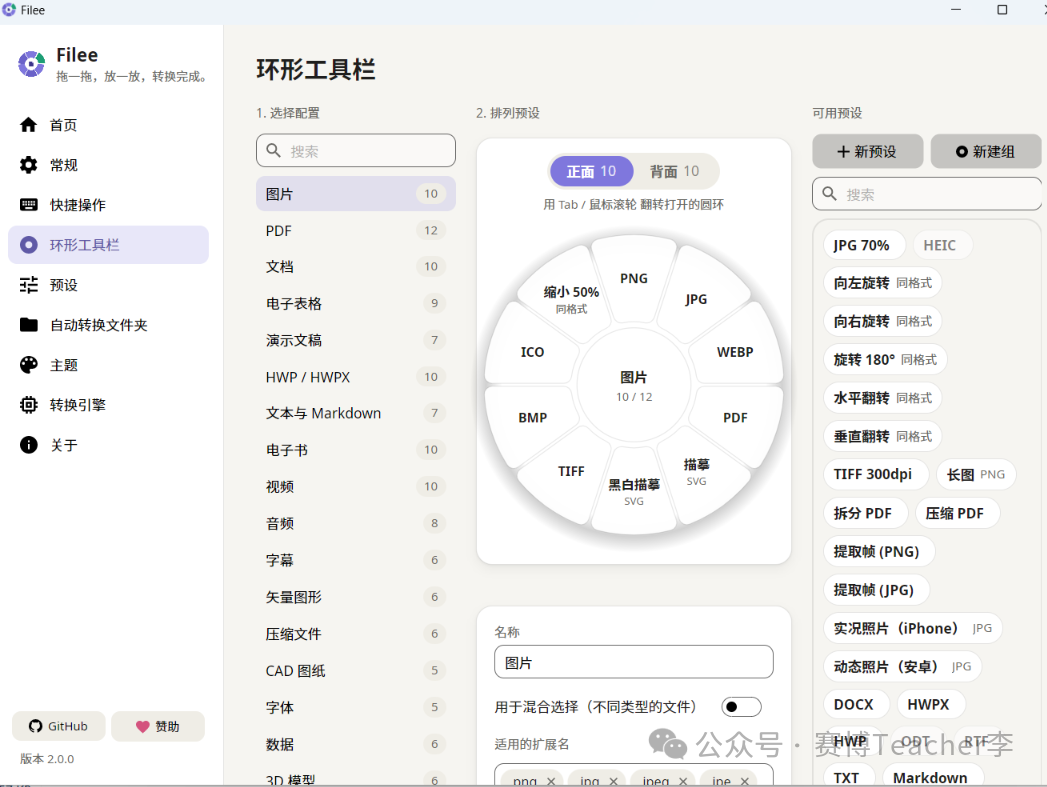
Task: Click the info icon beside 关于
Action: coord(28,445)
